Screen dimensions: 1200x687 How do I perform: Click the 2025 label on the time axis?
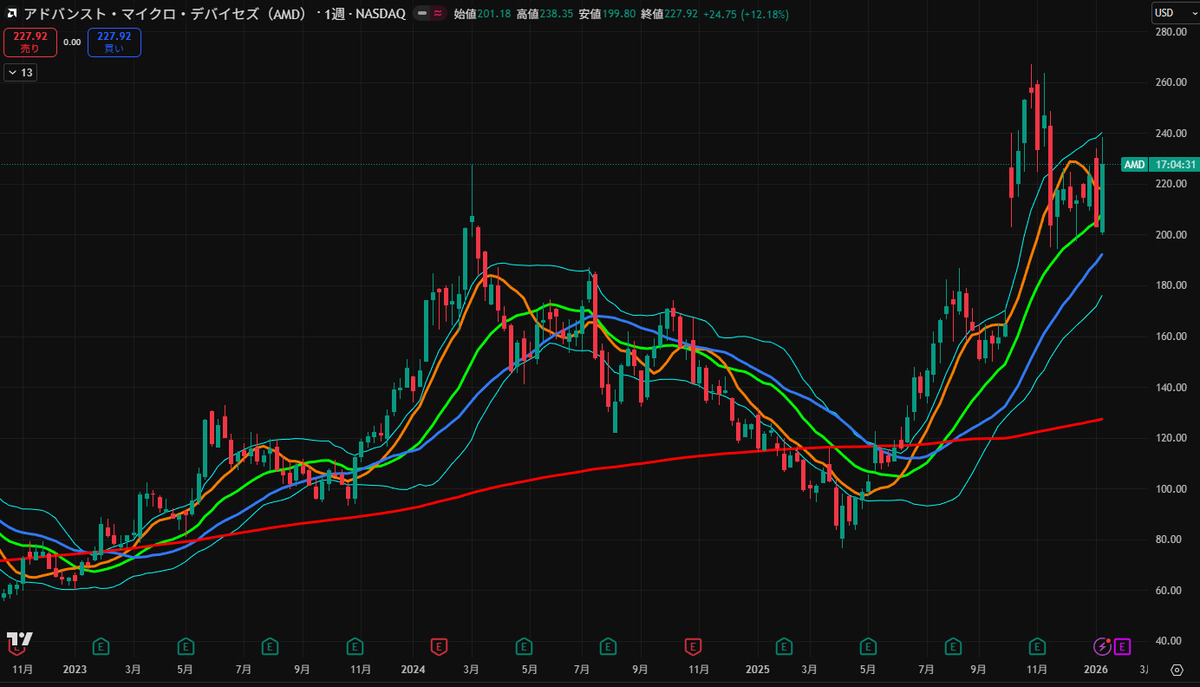(x=756, y=668)
